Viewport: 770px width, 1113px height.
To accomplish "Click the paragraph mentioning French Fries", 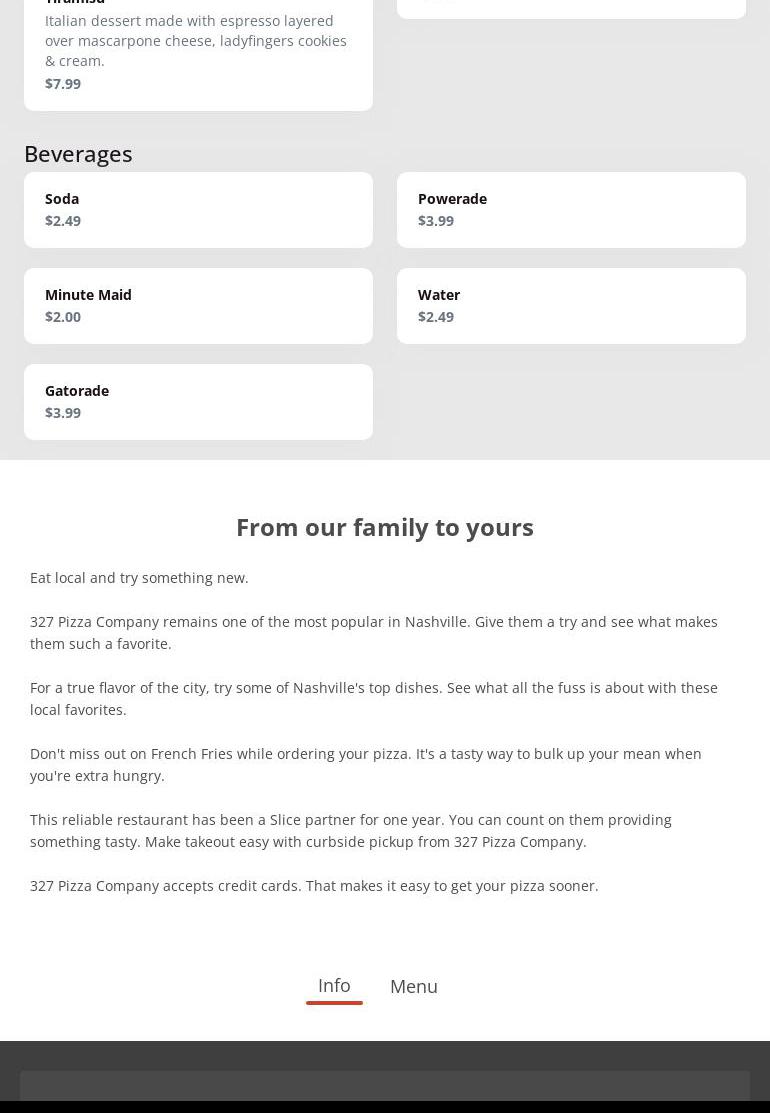I will [x=366, y=765].
